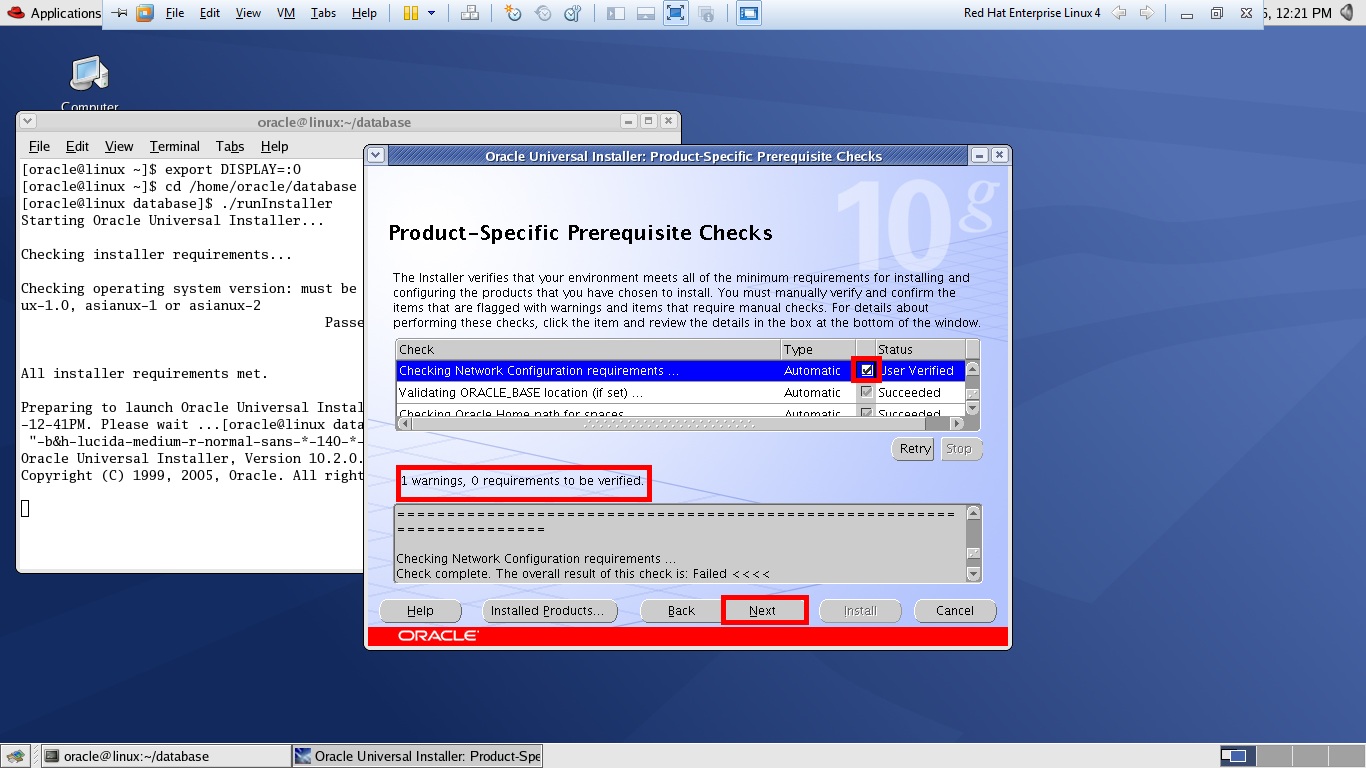The width and height of the screenshot is (1366, 768).
Task: Click the Unity mode toolbar icon
Action: click(706, 13)
